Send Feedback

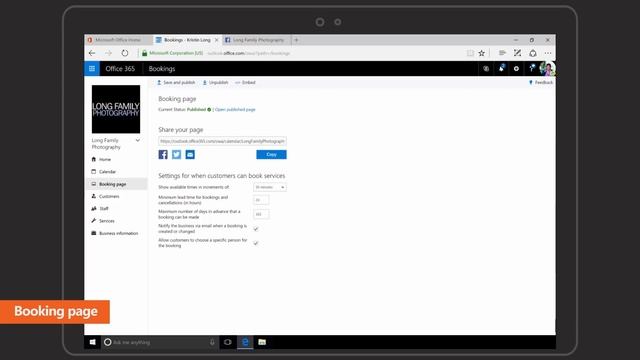541,82
